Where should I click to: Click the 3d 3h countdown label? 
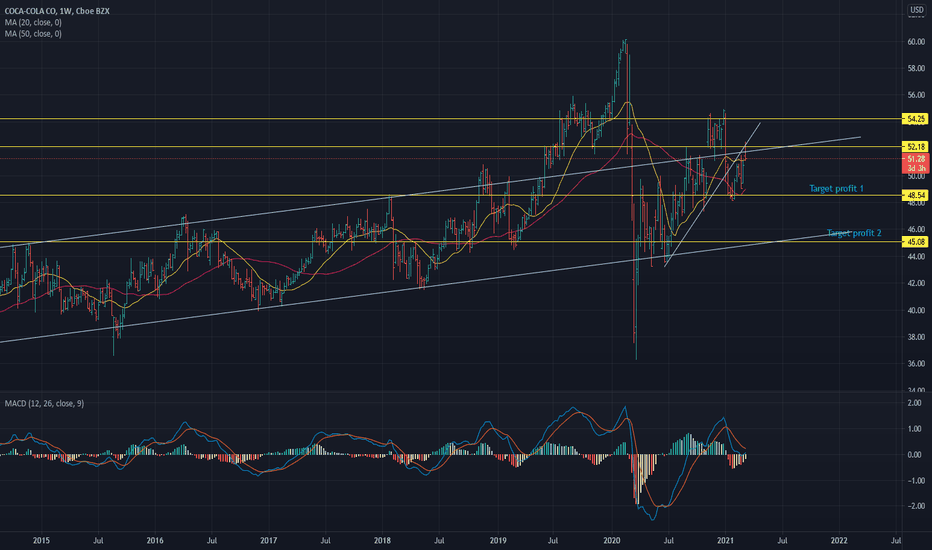(915, 169)
